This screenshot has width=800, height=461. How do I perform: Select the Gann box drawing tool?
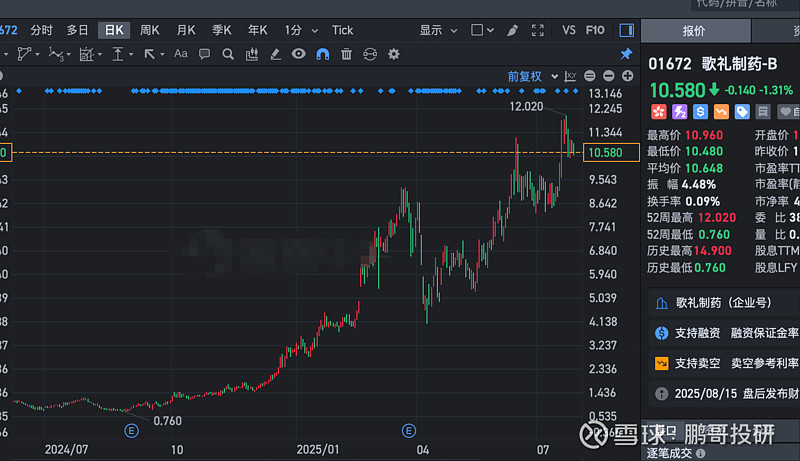point(86,54)
